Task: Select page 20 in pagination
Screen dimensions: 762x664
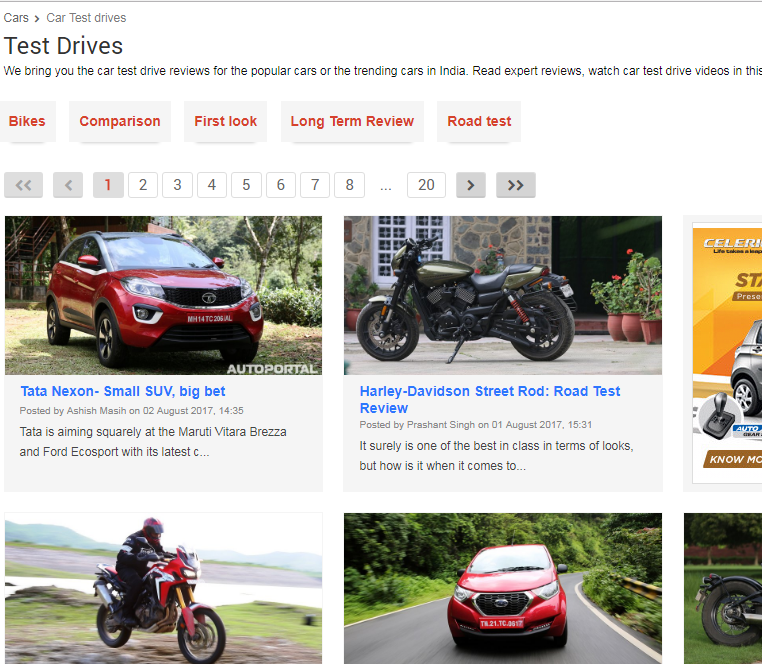Action: [426, 185]
